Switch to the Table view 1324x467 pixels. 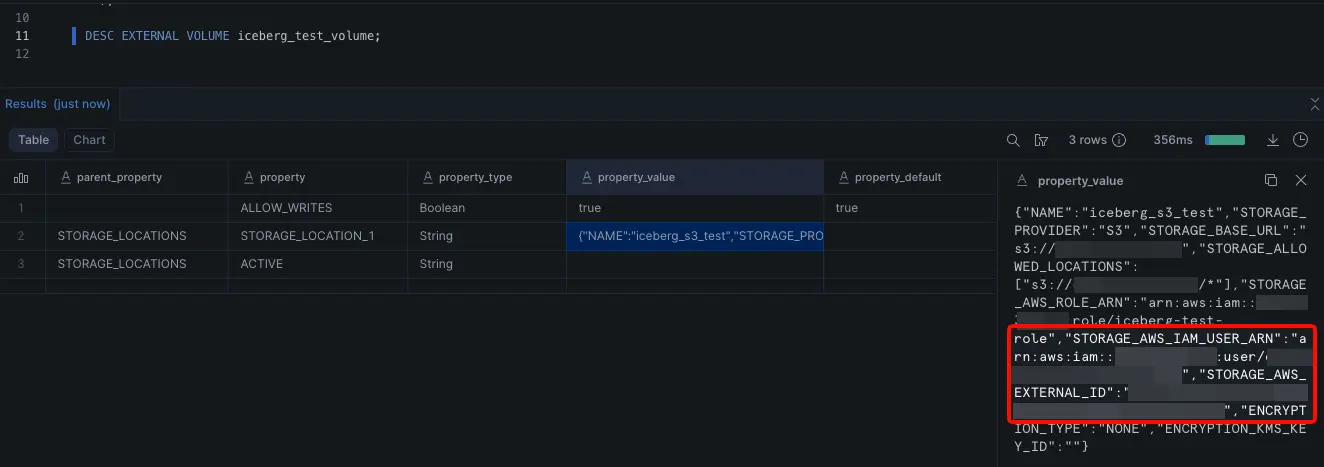tap(34, 140)
